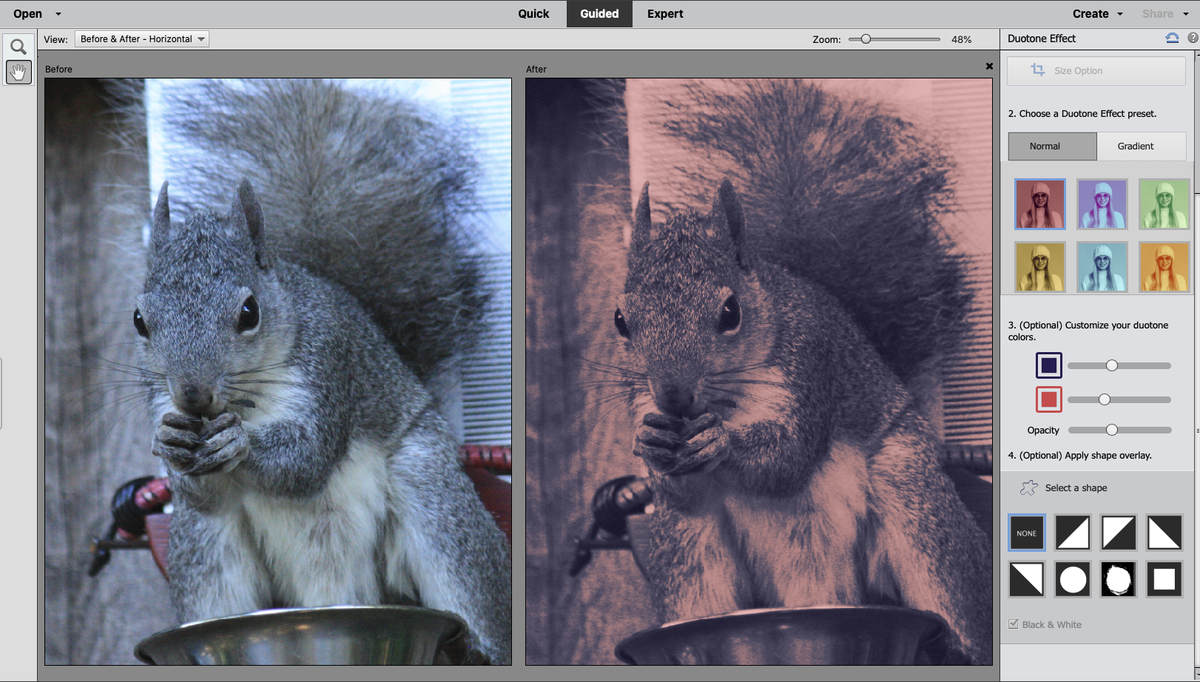Switch to the Guided tab

click(600, 14)
